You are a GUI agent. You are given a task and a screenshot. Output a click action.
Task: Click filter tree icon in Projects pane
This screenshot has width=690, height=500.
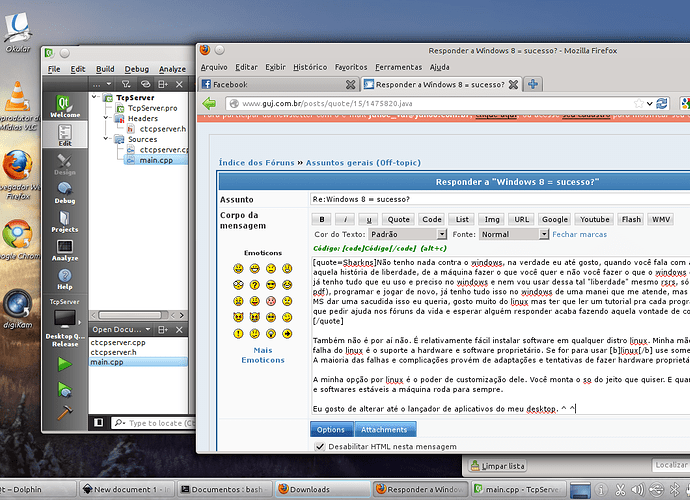(126, 84)
